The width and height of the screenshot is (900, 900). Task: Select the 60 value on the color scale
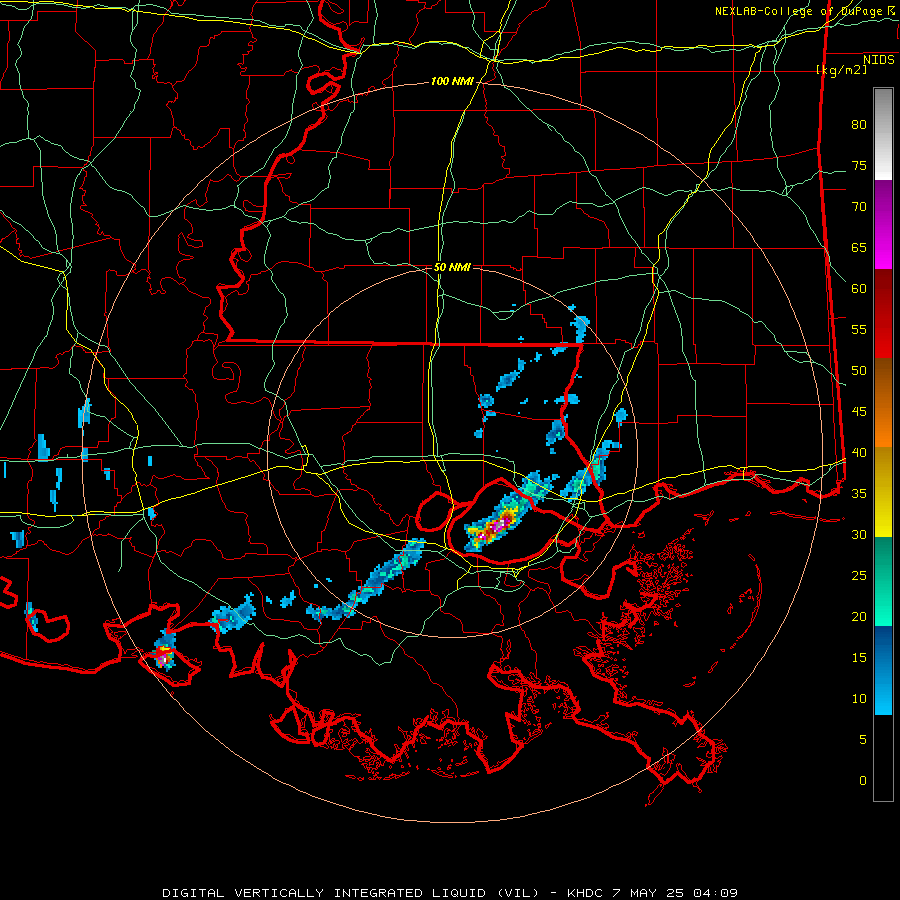pos(859,289)
